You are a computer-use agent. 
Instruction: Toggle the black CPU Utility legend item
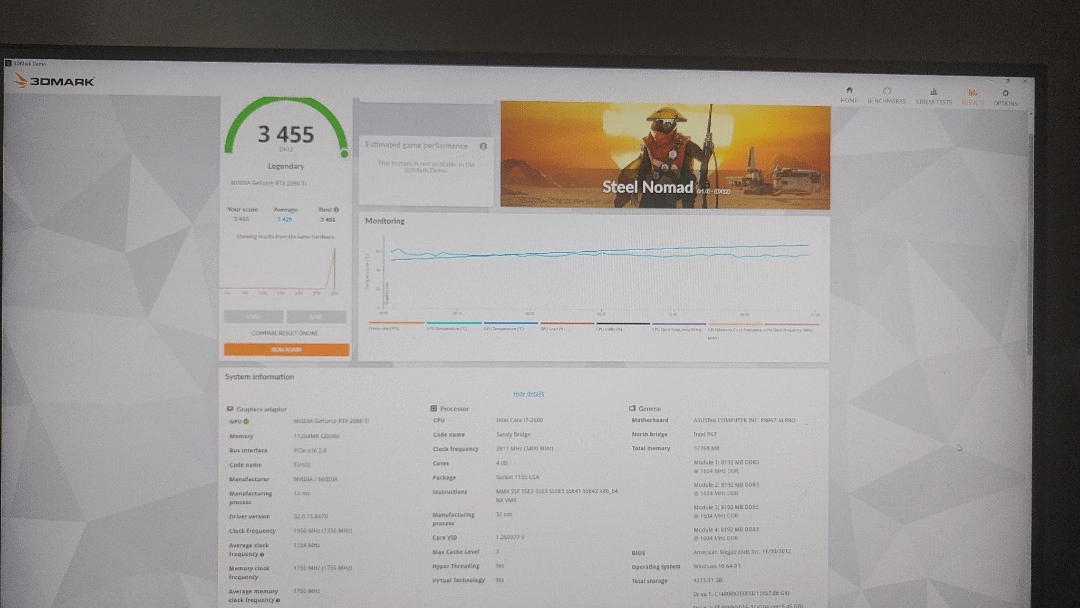click(x=623, y=326)
